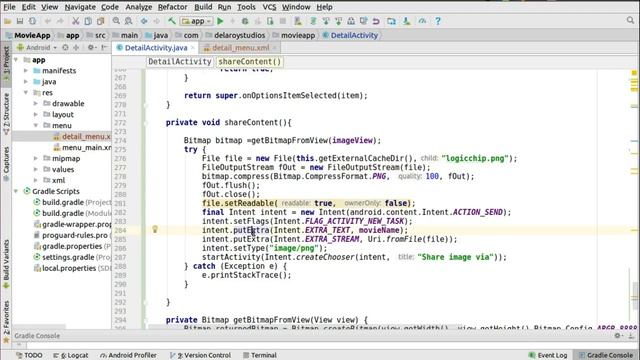Click the Gradle Console settings gear icon
640x360 pixels.
point(618,336)
